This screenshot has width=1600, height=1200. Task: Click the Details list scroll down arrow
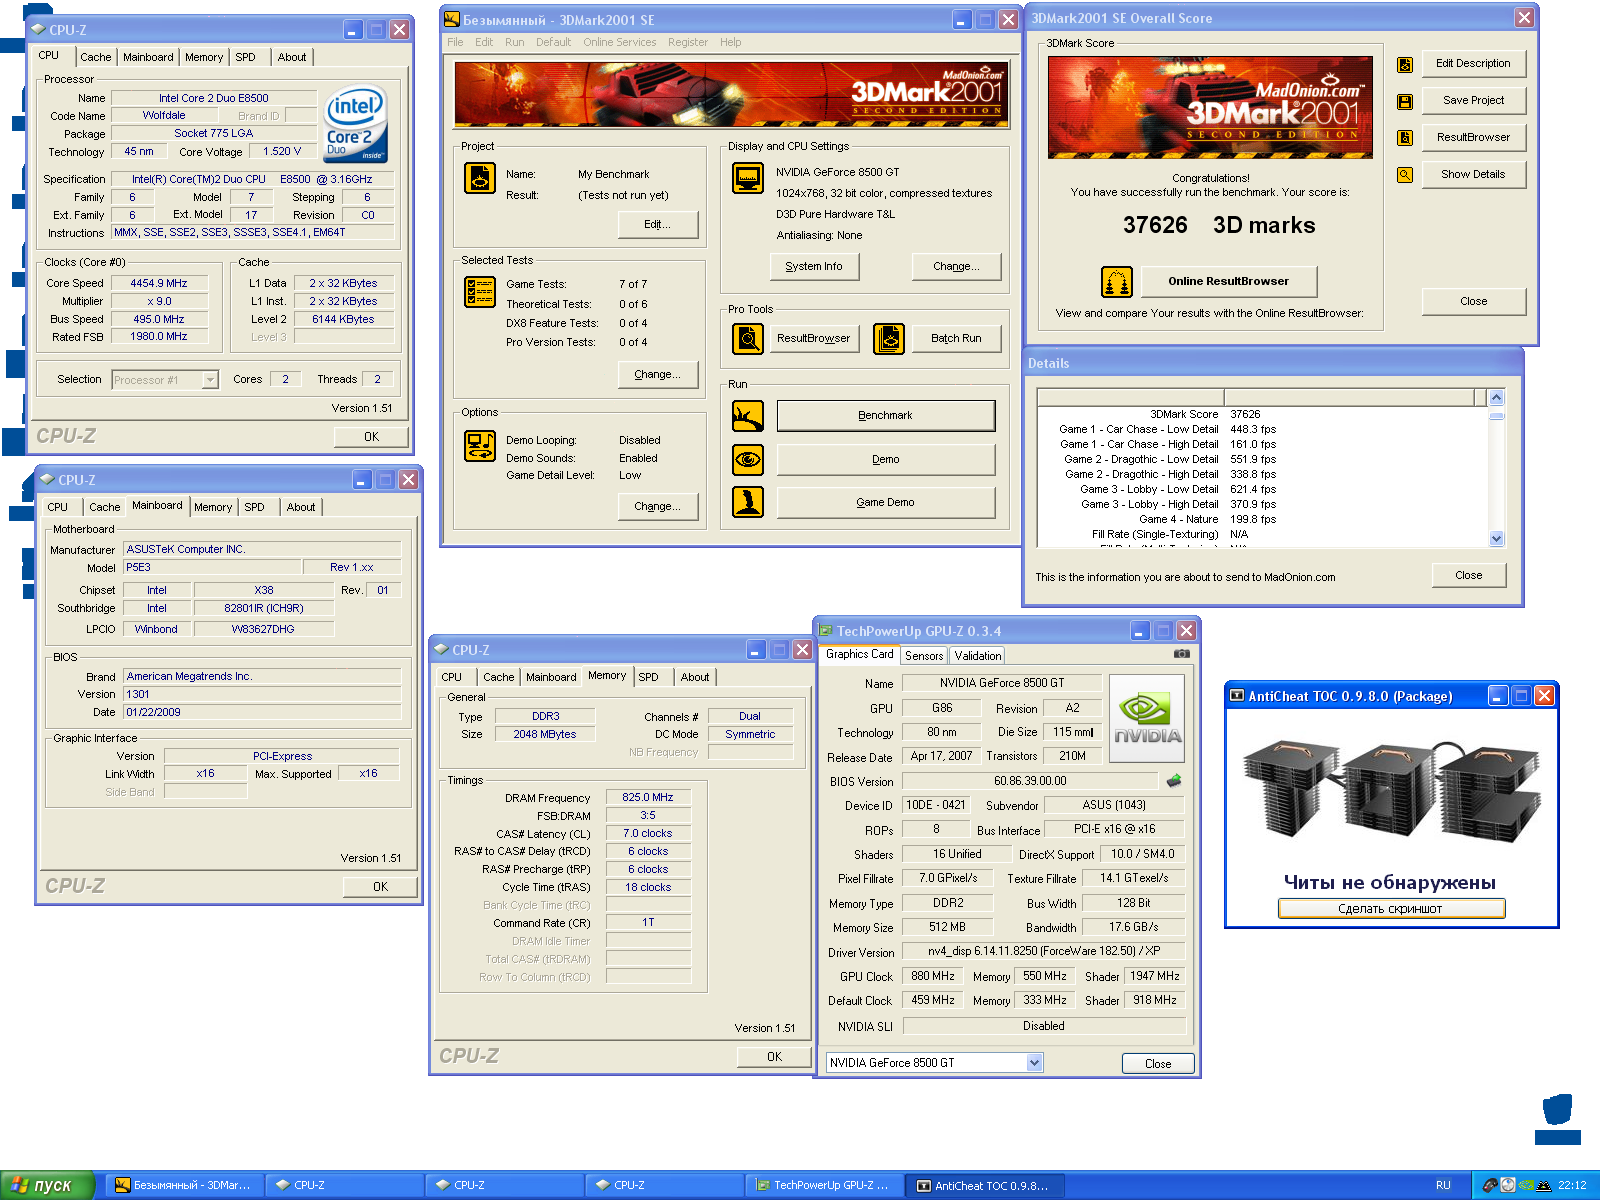[1496, 538]
